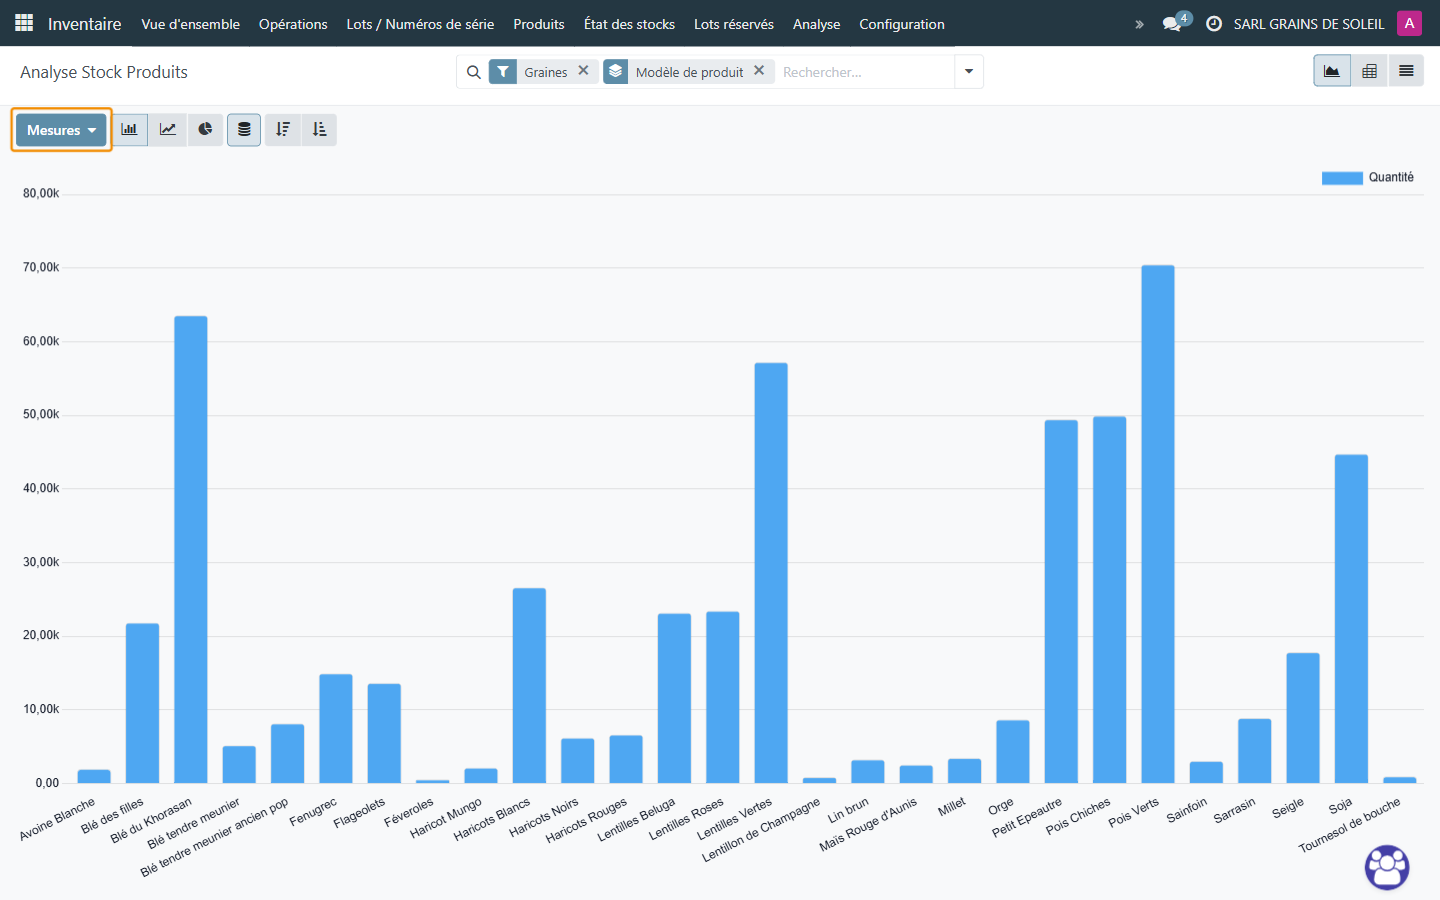Expand hidden menu items chevron

coord(1139,24)
